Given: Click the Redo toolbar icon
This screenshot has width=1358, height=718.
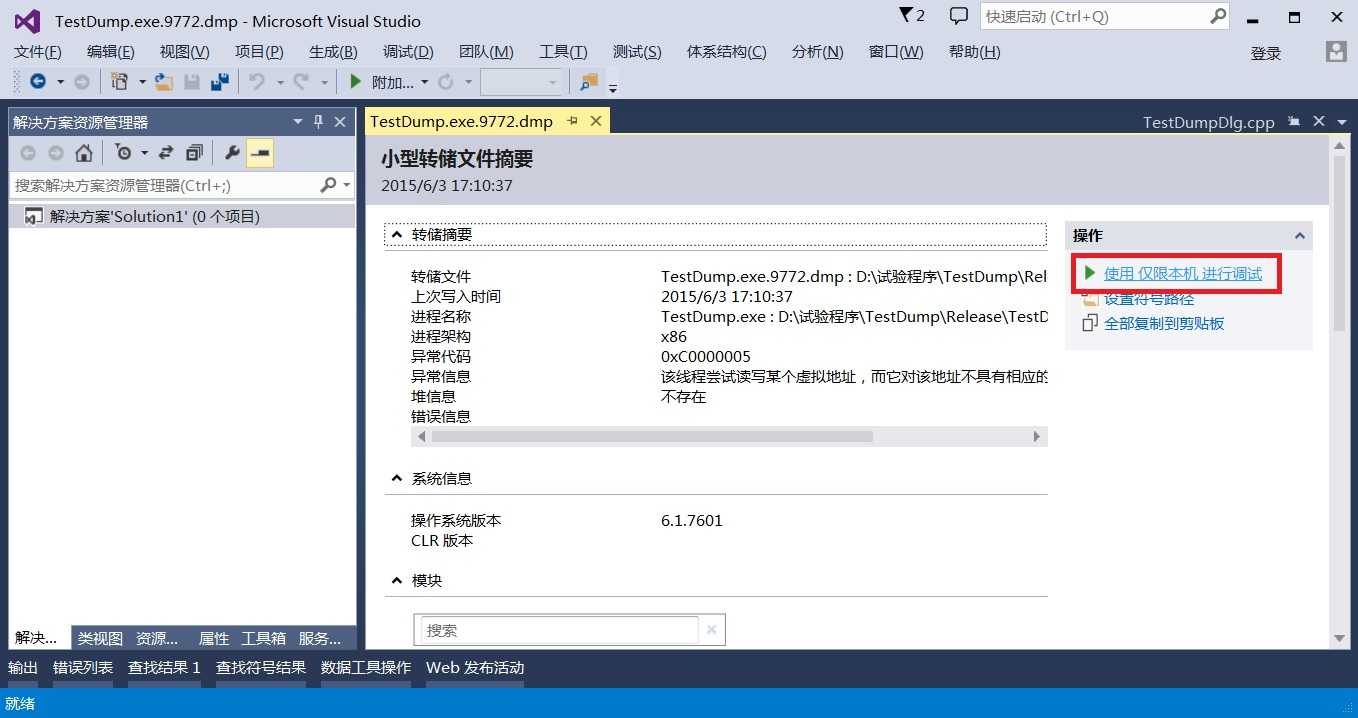Looking at the screenshot, I should tap(301, 82).
